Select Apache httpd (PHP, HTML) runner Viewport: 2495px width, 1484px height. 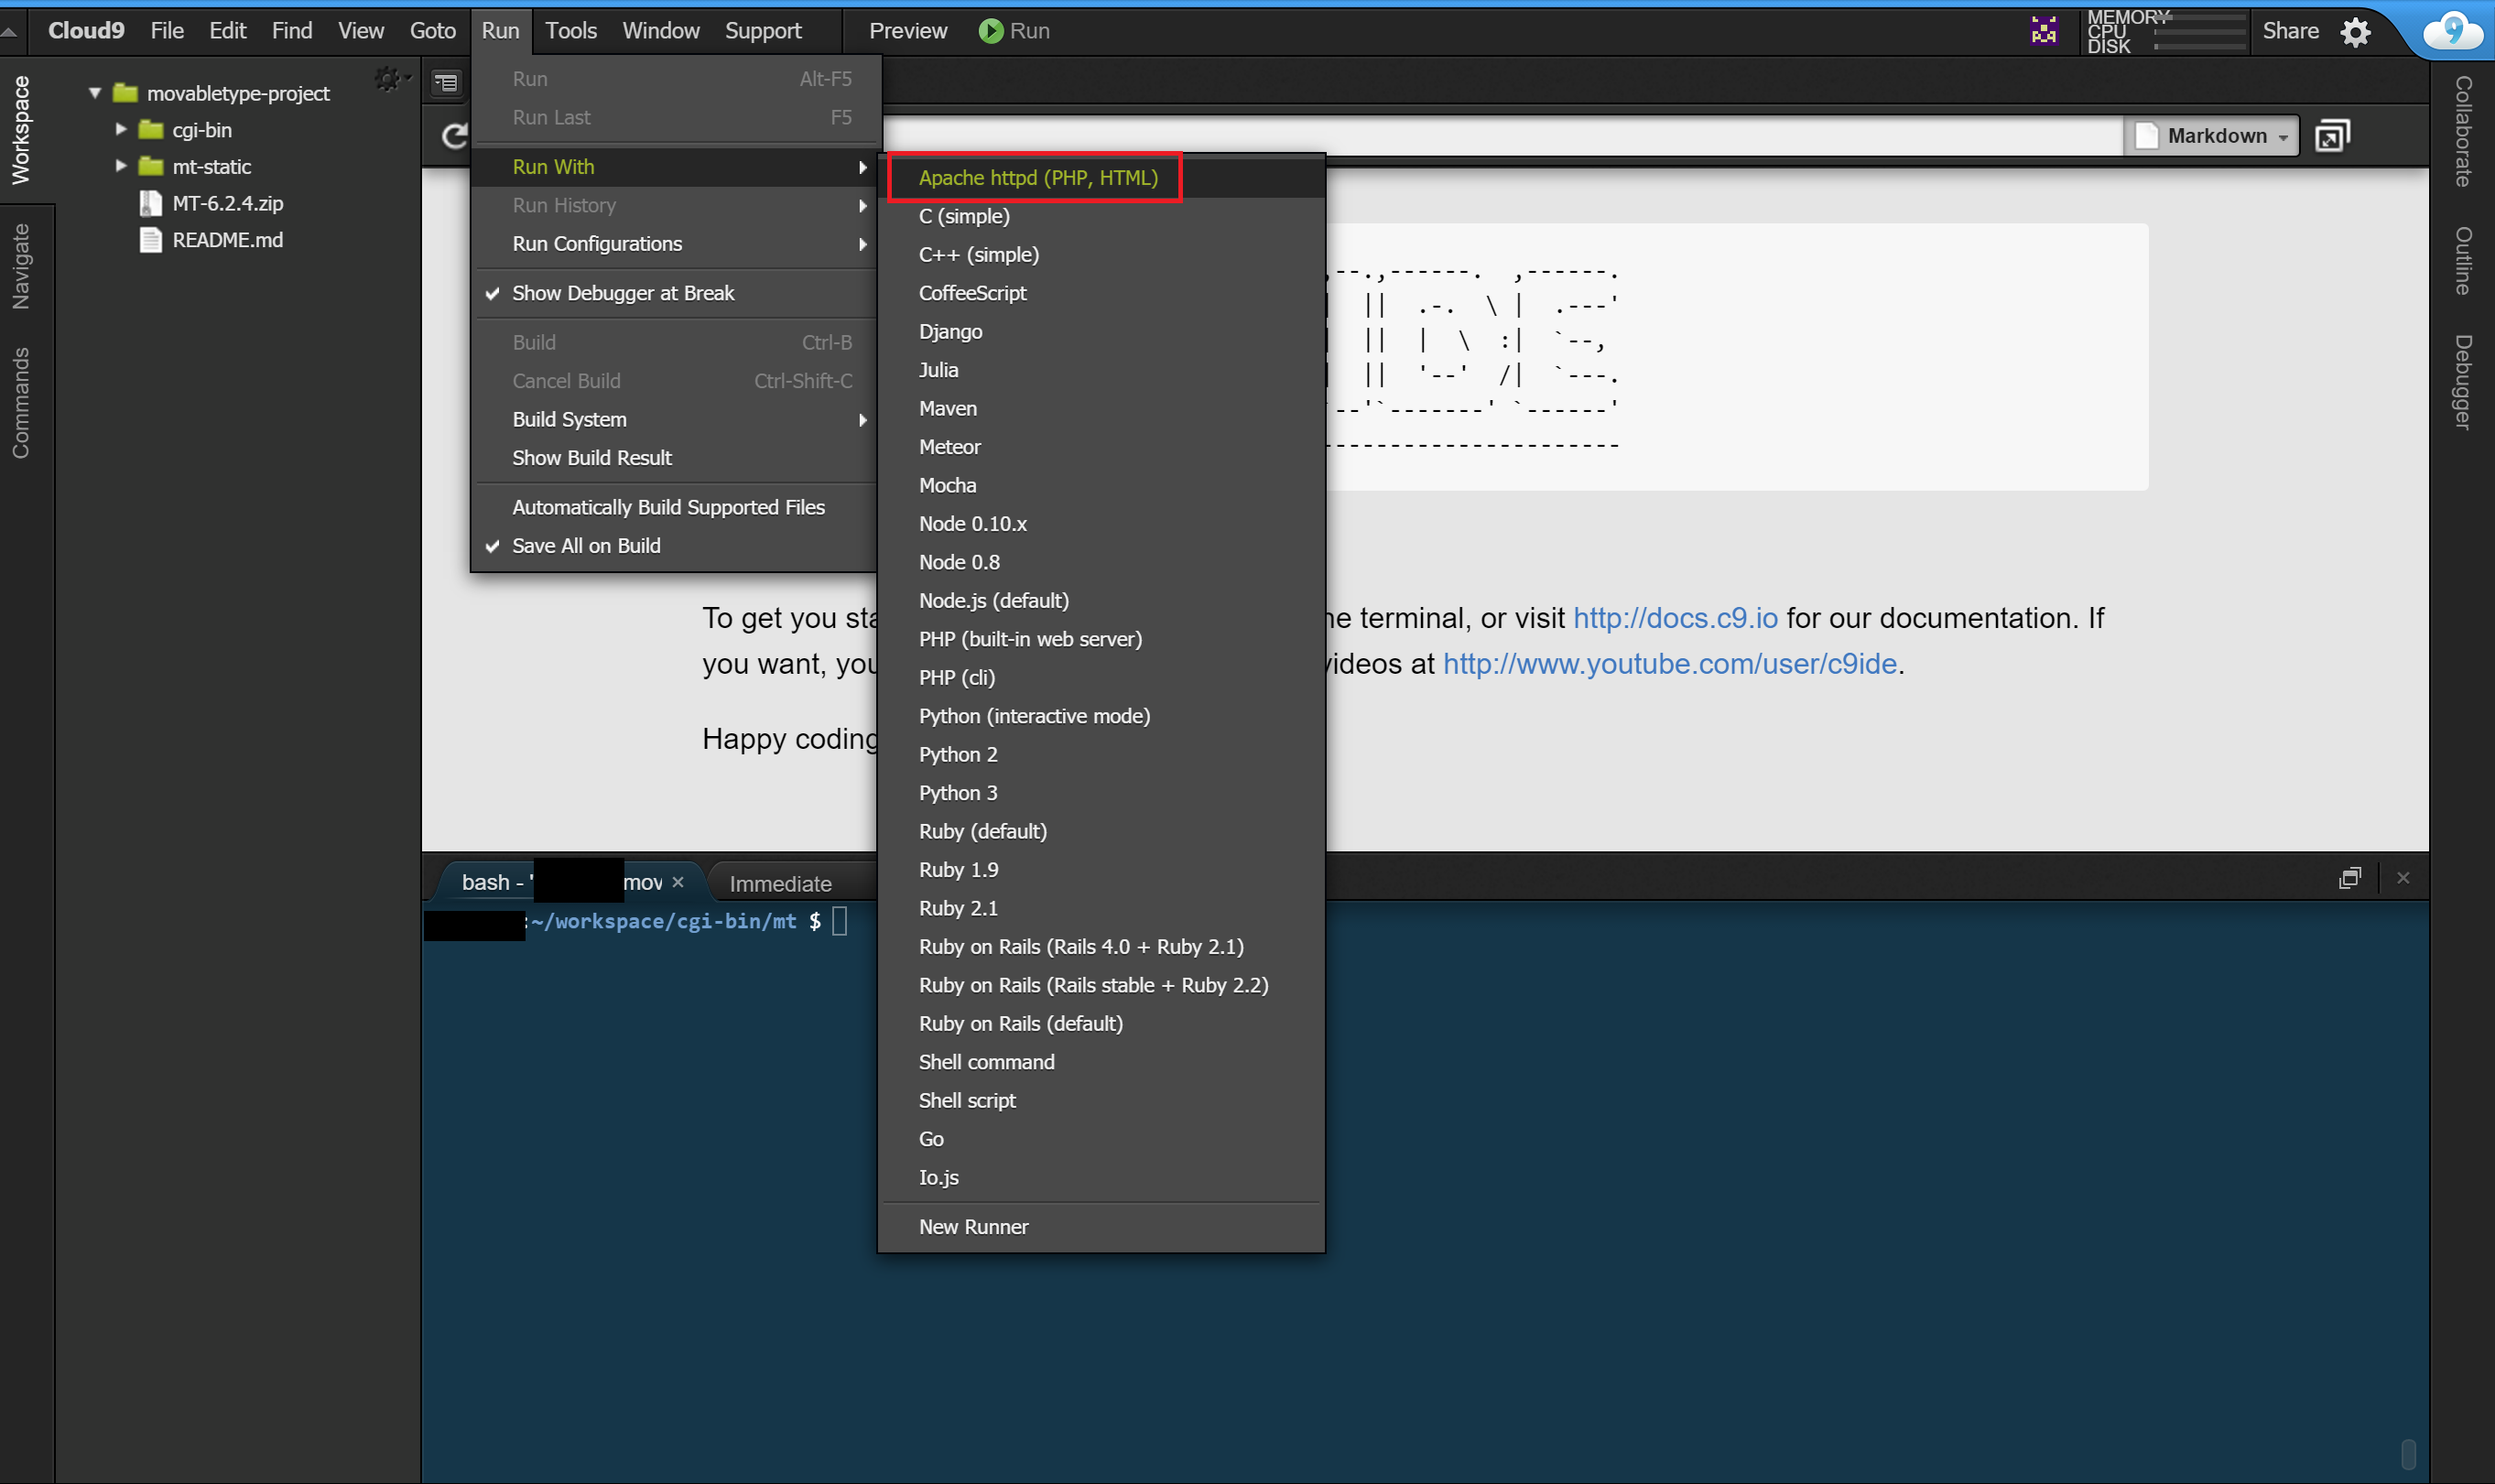1037,178
